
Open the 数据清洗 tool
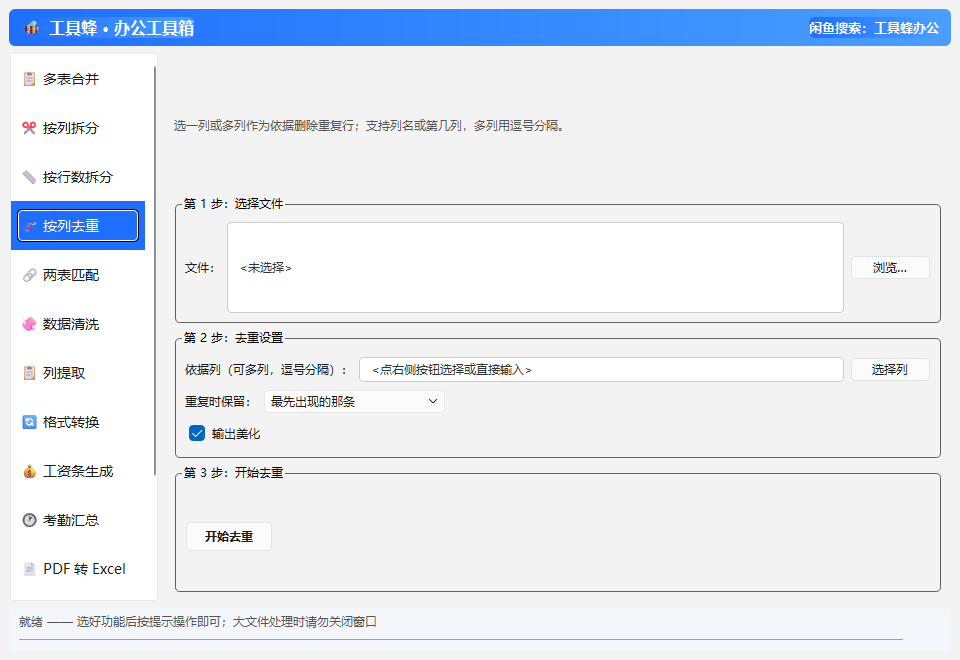click(x=78, y=324)
